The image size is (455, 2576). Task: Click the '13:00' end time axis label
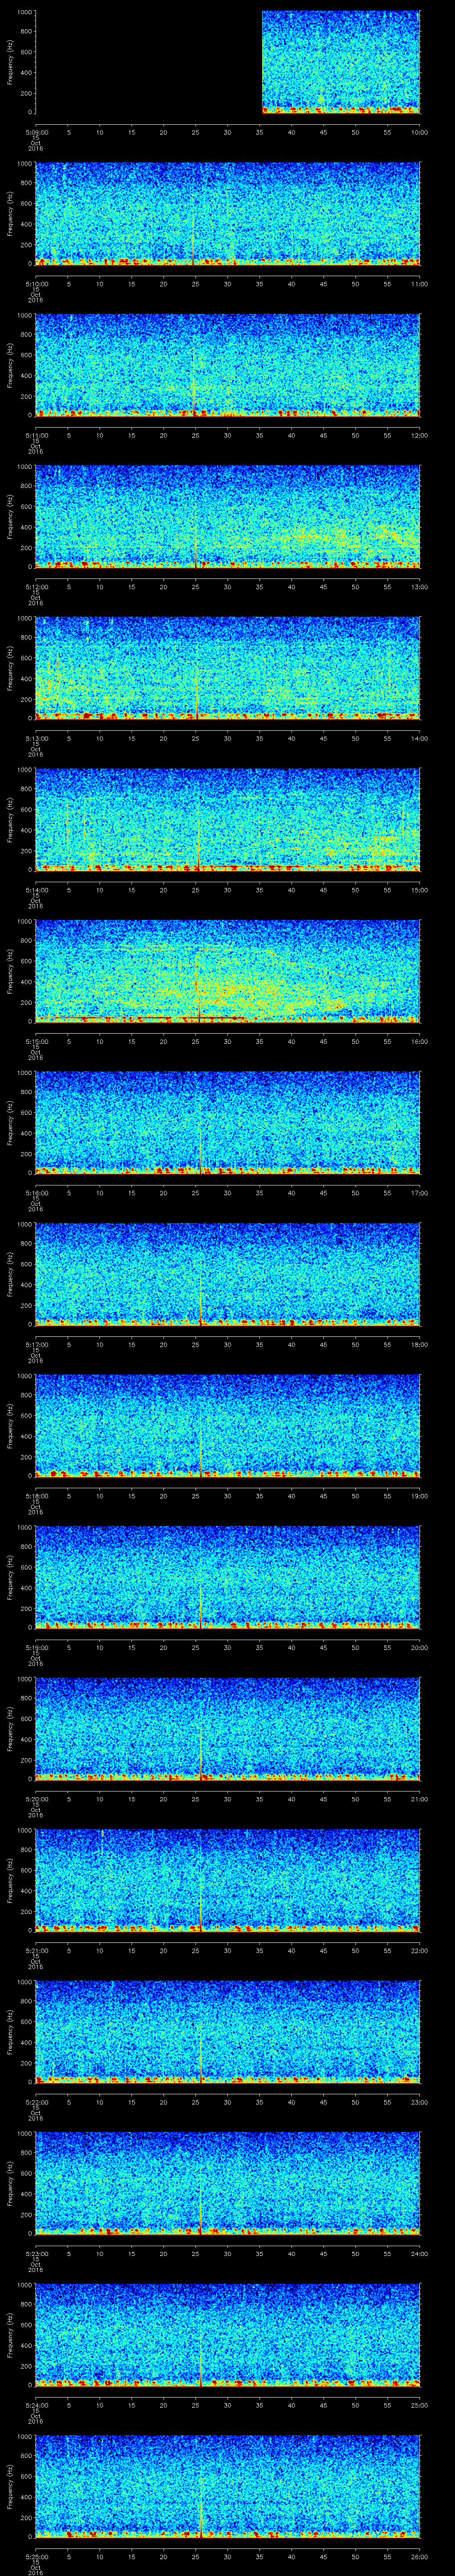click(x=419, y=587)
